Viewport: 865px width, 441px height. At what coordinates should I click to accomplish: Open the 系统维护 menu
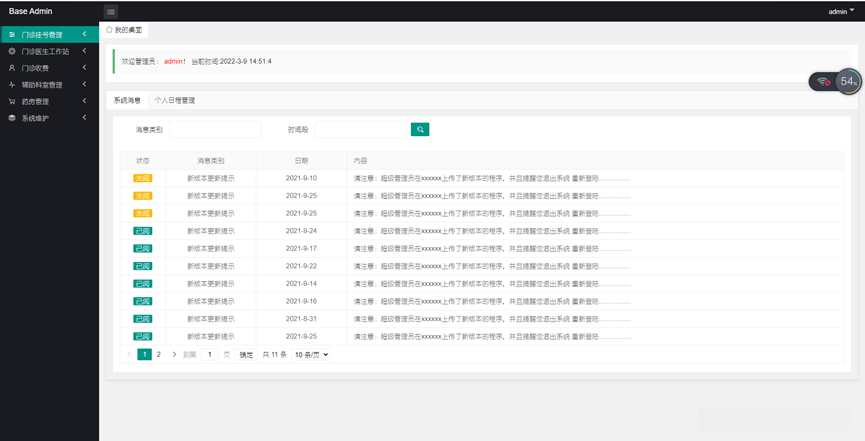(x=49, y=118)
